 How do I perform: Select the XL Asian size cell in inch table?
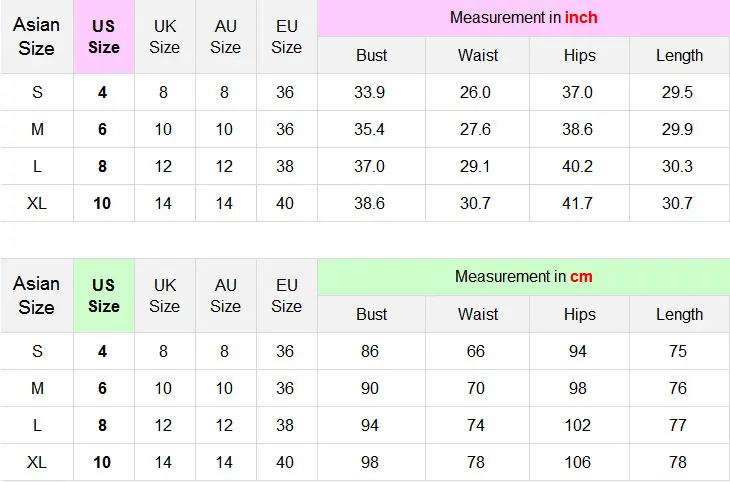(x=37, y=203)
